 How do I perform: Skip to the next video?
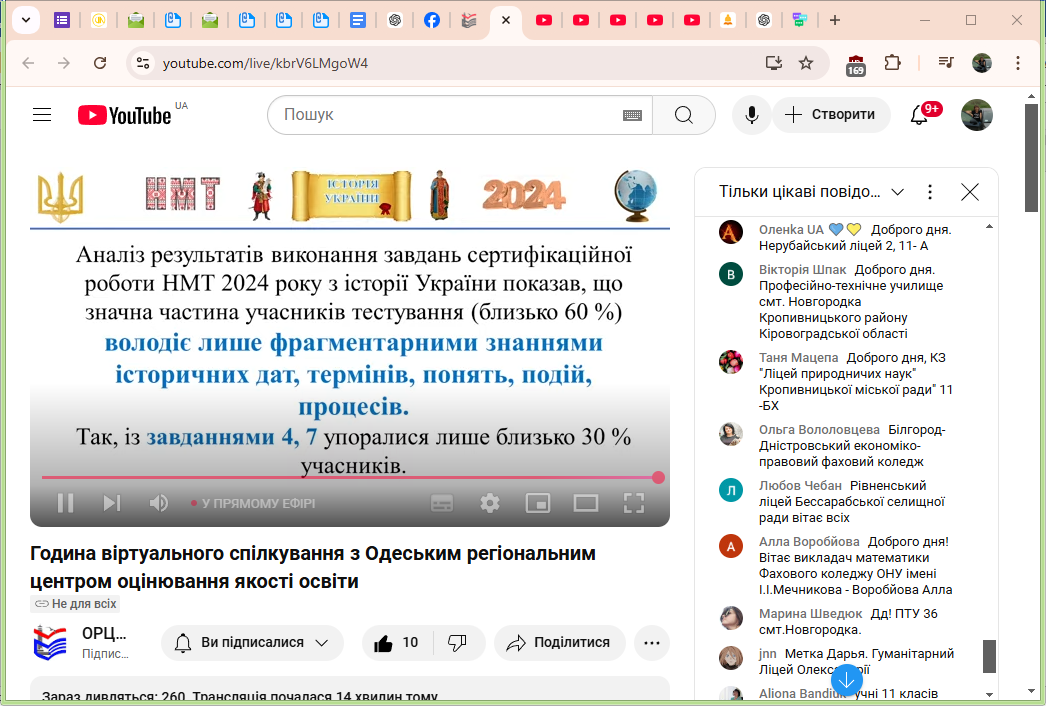pyautogui.click(x=112, y=503)
